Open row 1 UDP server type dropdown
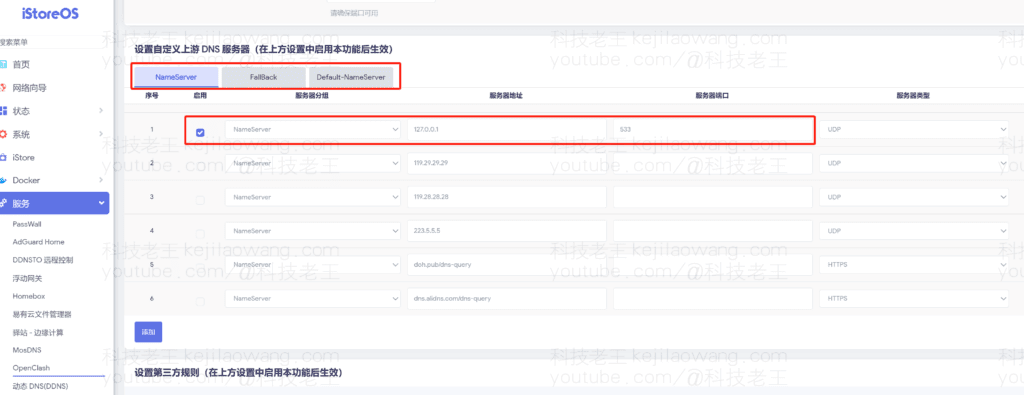The height and width of the screenshot is (395, 1024). click(x=914, y=129)
